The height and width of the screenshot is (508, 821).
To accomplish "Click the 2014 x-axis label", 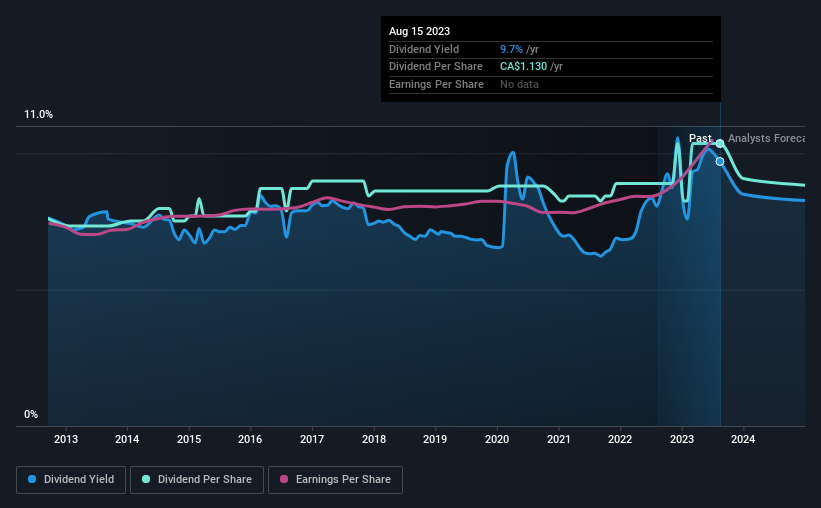I will [127, 439].
